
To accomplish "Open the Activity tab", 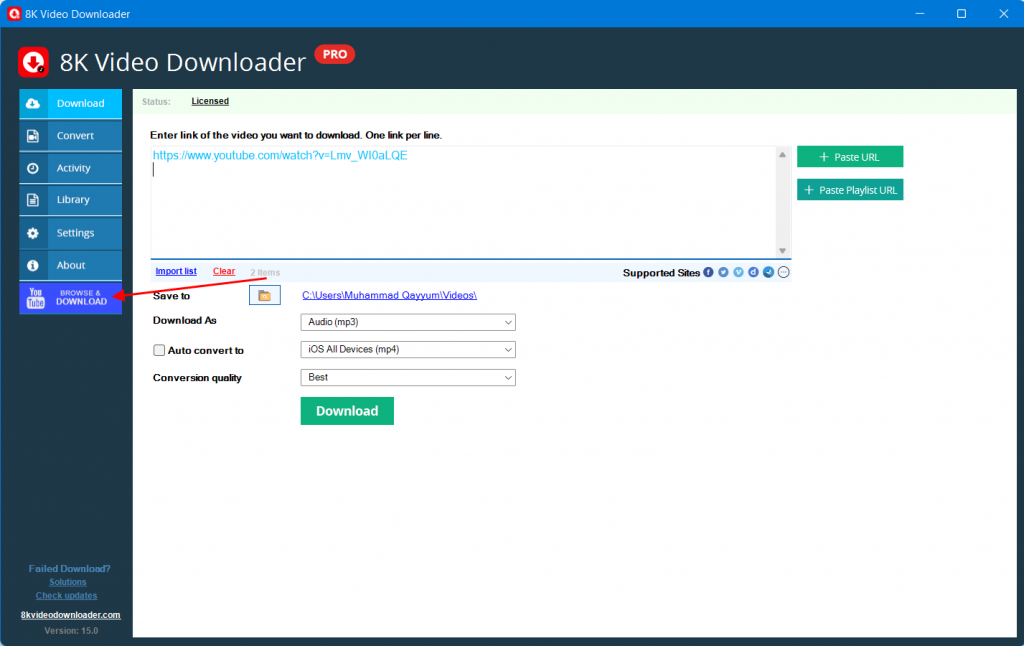I will click(71, 168).
